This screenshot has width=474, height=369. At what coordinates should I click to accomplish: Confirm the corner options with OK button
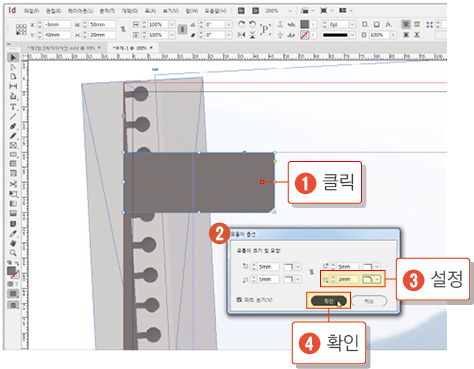coord(329,301)
